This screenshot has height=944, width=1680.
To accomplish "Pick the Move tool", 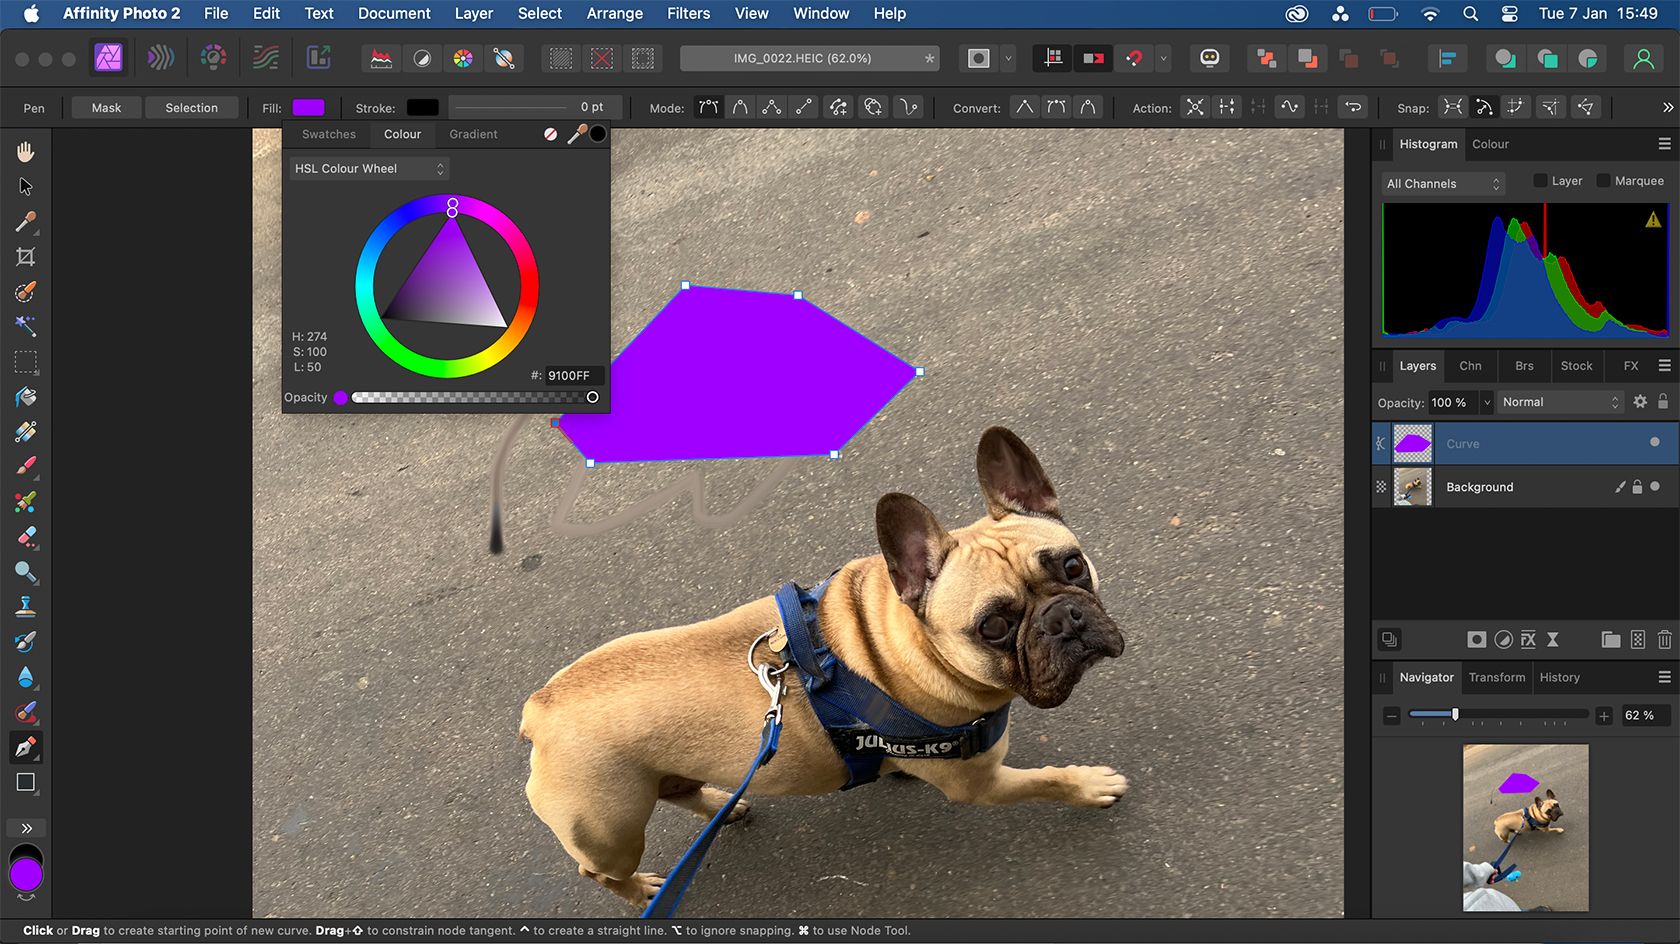I will [26, 186].
